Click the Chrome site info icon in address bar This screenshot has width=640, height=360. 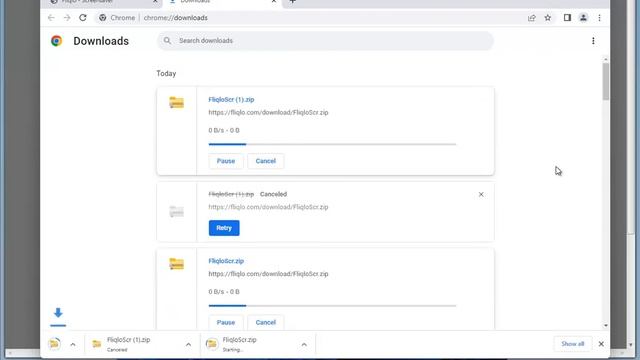pyautogui.click(x=102, y=18)
